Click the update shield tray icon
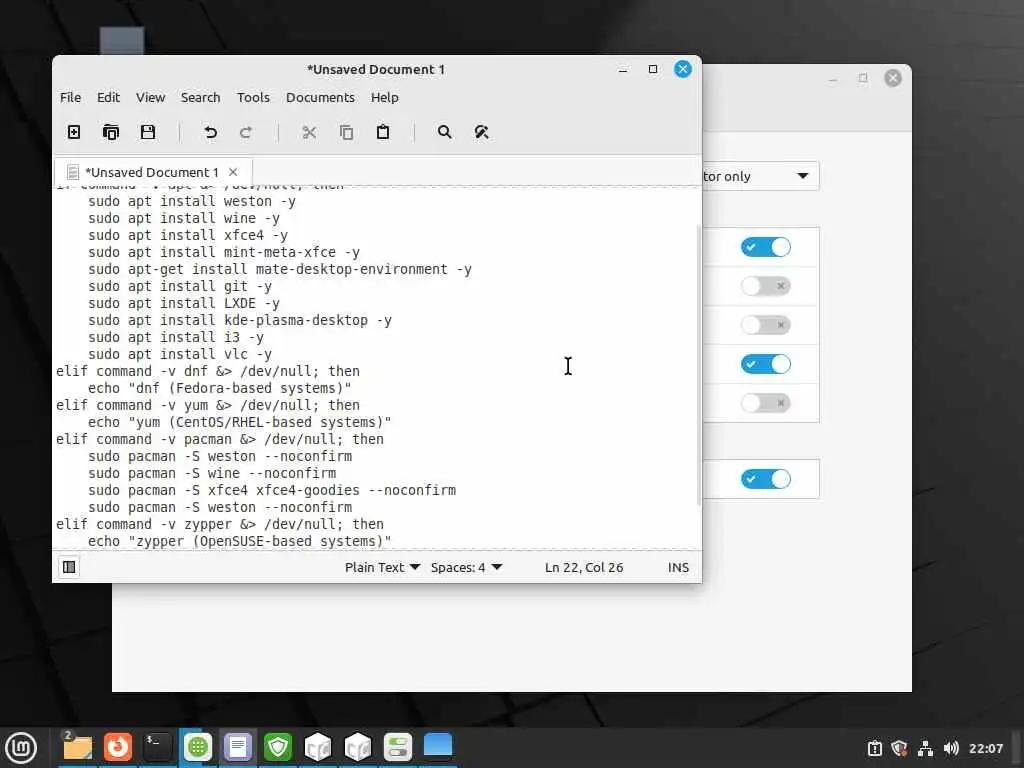 899,748
